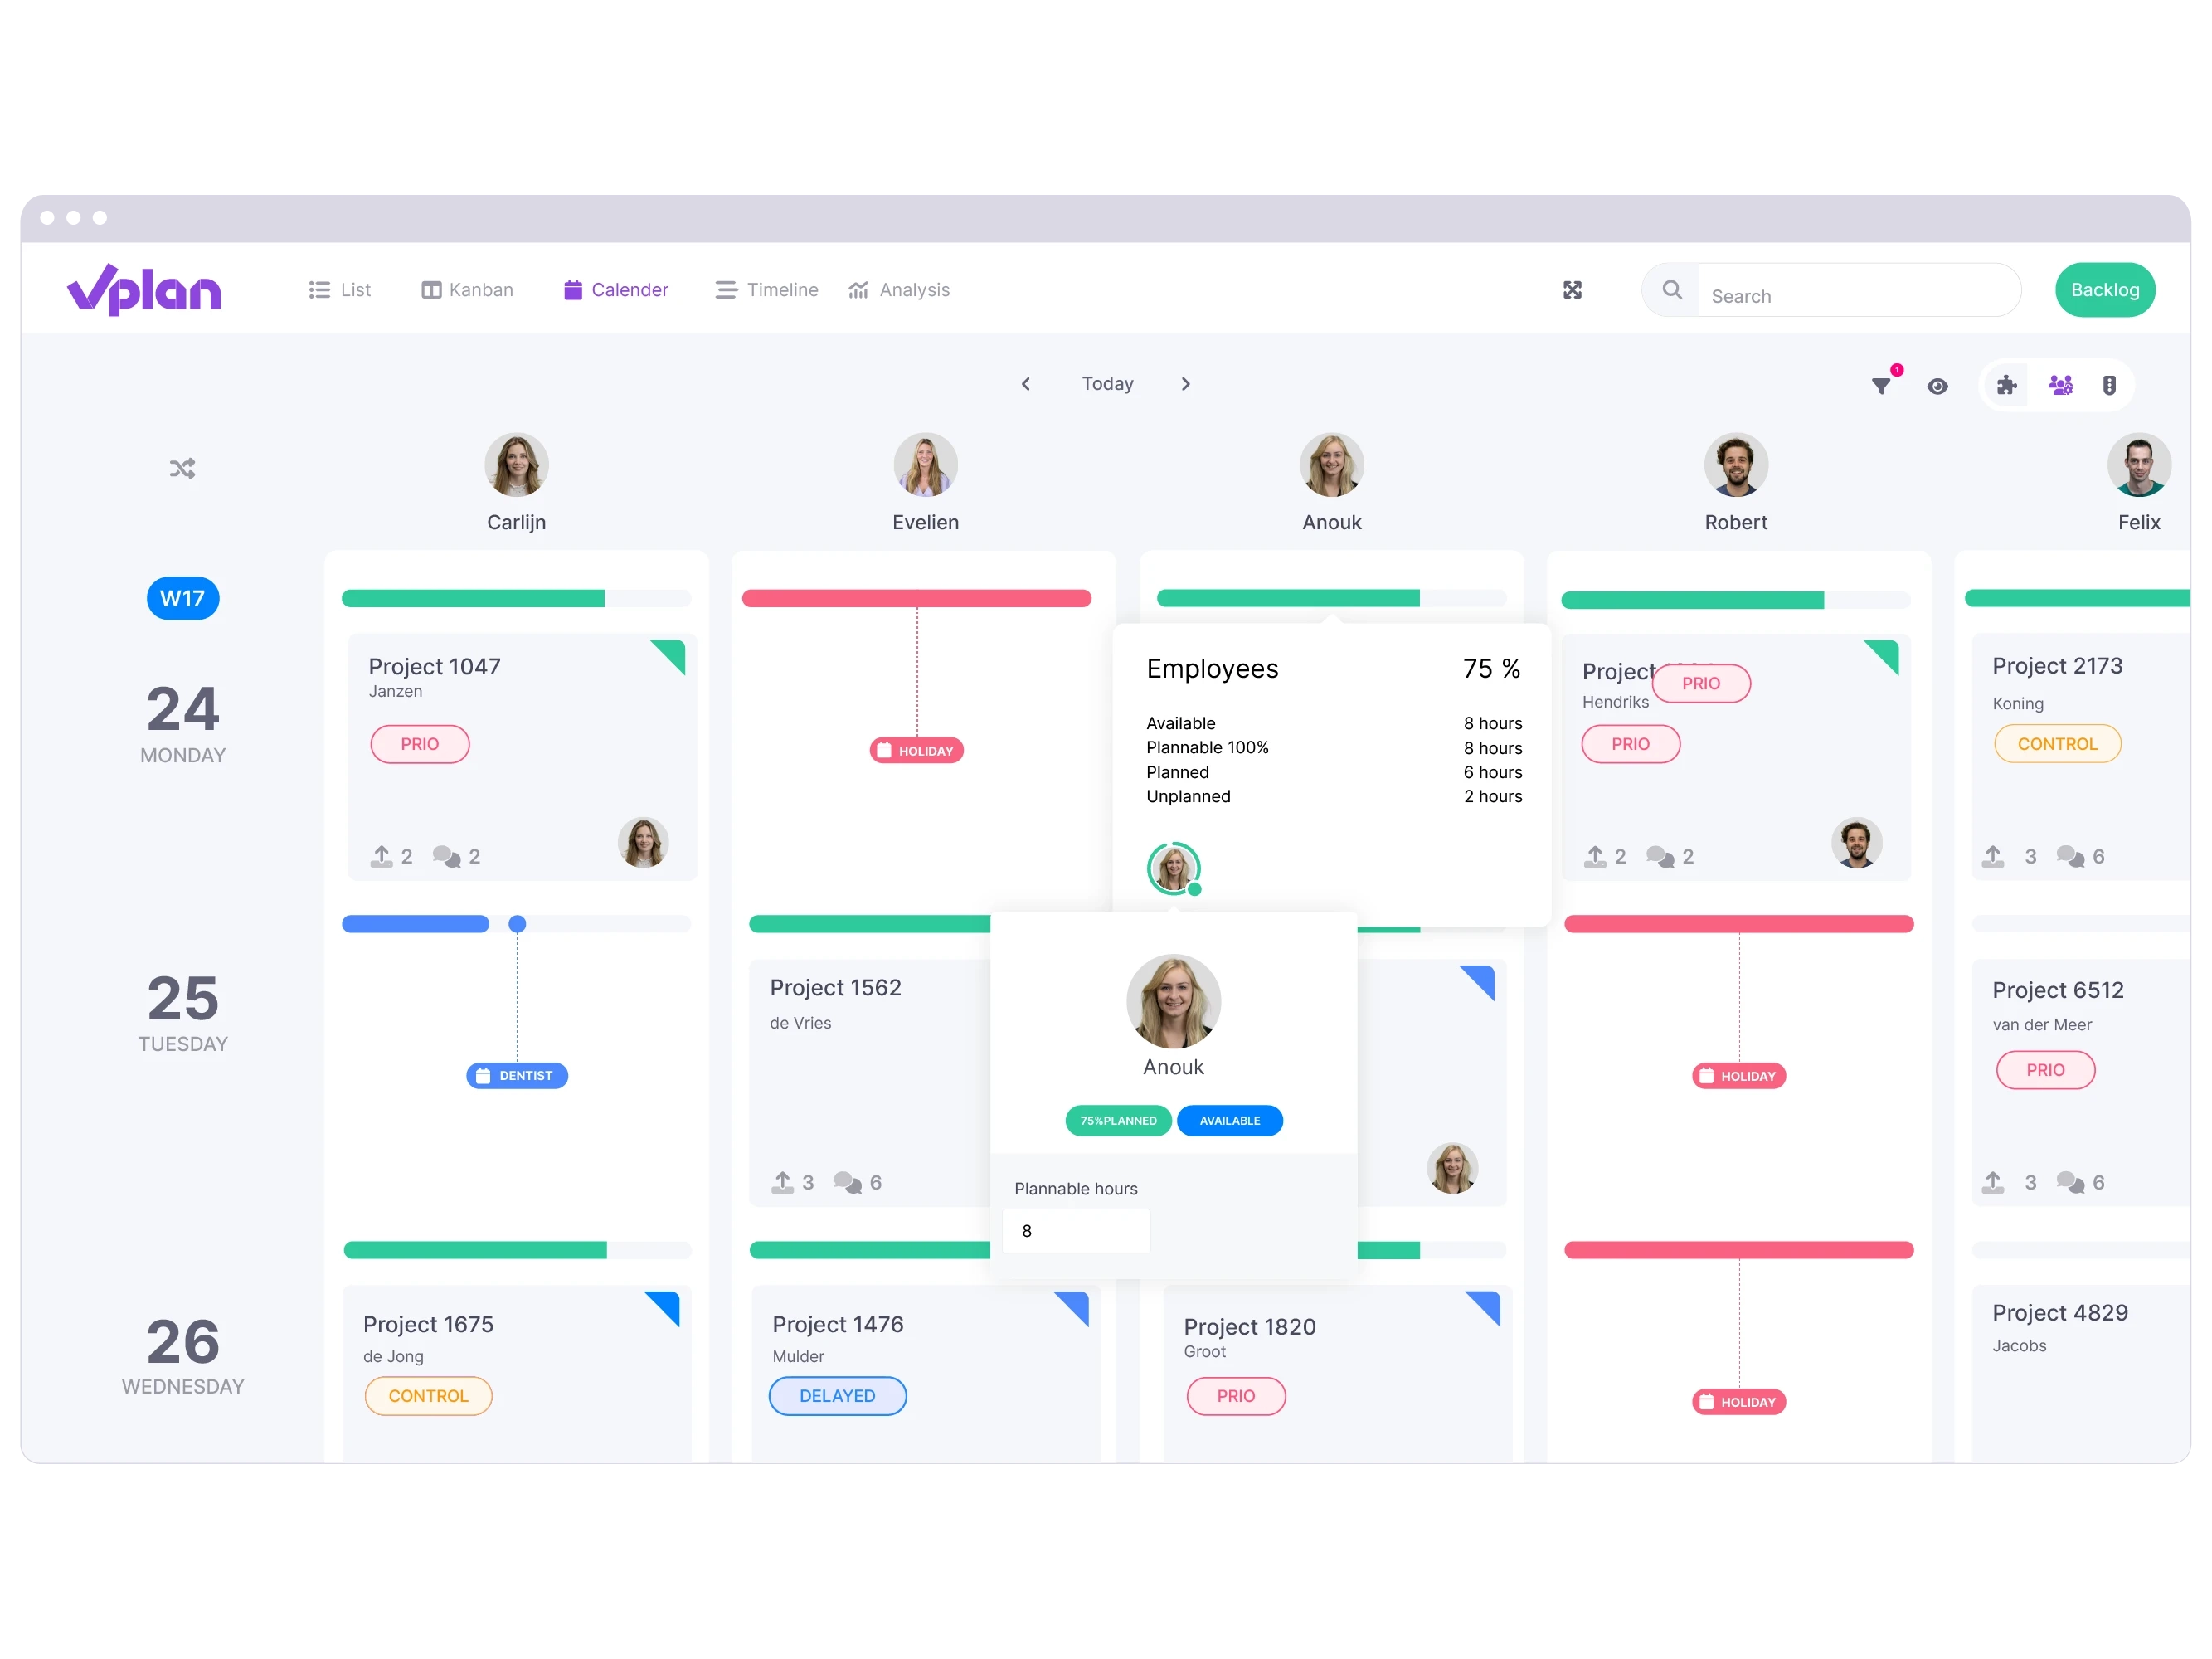Click Today to return to current date
Image resolution: width=2212 pixels, height=1659 pixels.
pyautogui.click(x=1108, y=383)
